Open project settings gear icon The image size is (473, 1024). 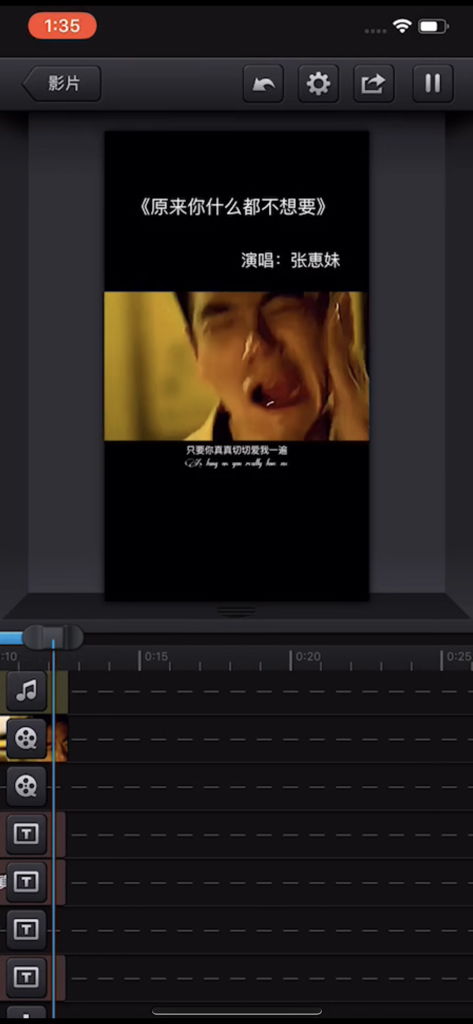coord(319,84)
